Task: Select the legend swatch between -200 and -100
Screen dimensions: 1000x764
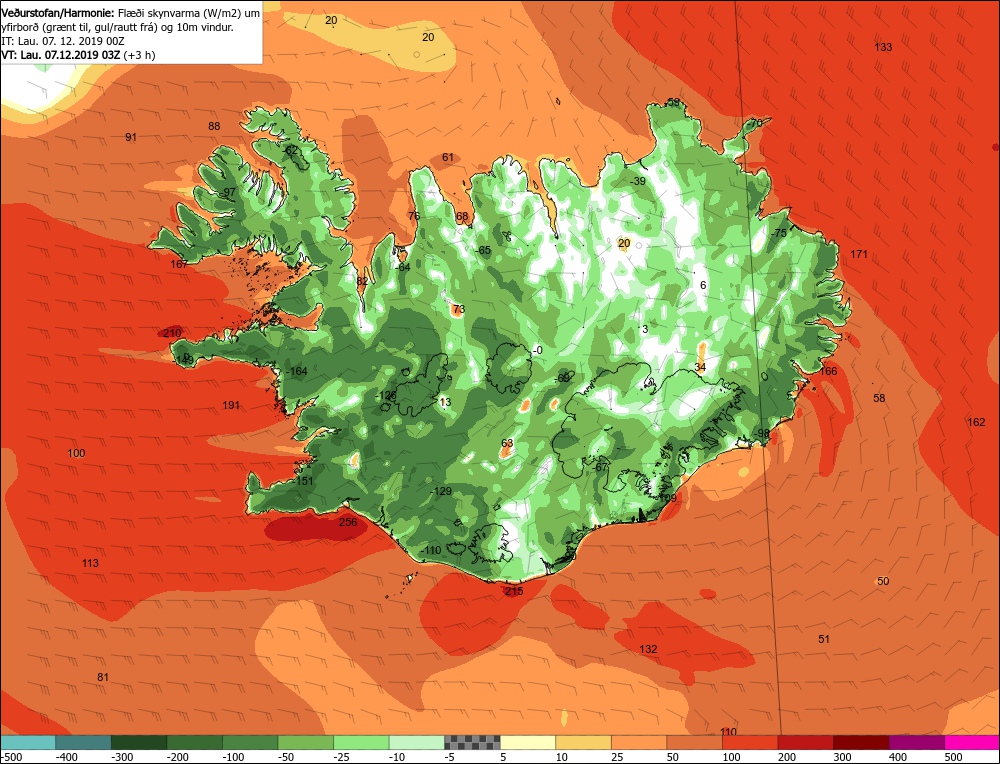Action: 195,742
